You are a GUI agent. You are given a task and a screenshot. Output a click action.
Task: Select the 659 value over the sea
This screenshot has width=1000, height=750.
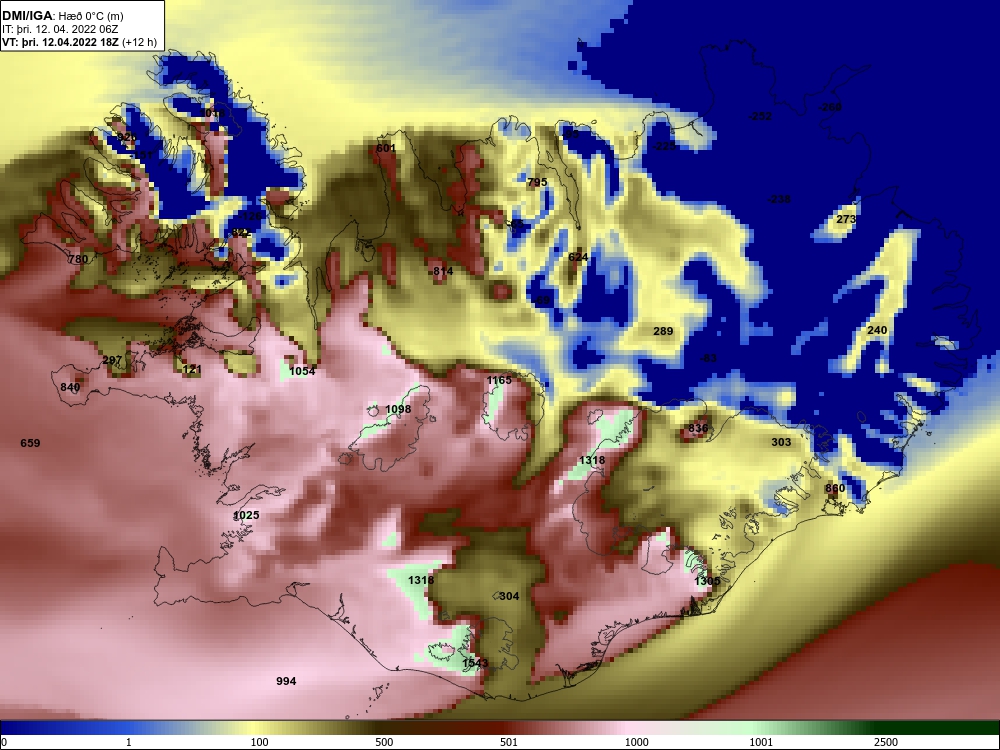[x=30, y=443]
